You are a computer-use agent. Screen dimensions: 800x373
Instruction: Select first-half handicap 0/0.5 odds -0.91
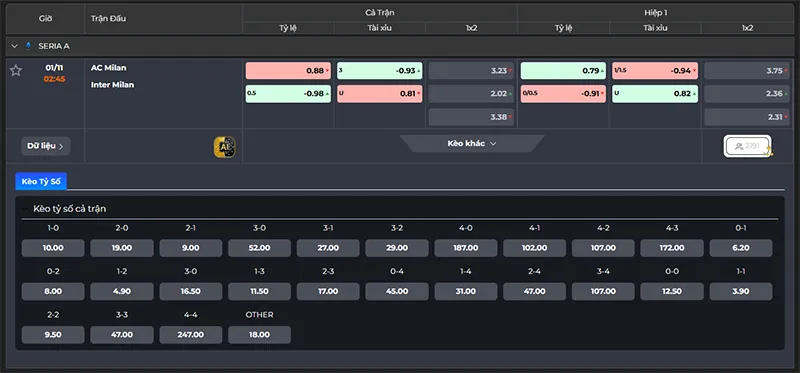point(563,94)
